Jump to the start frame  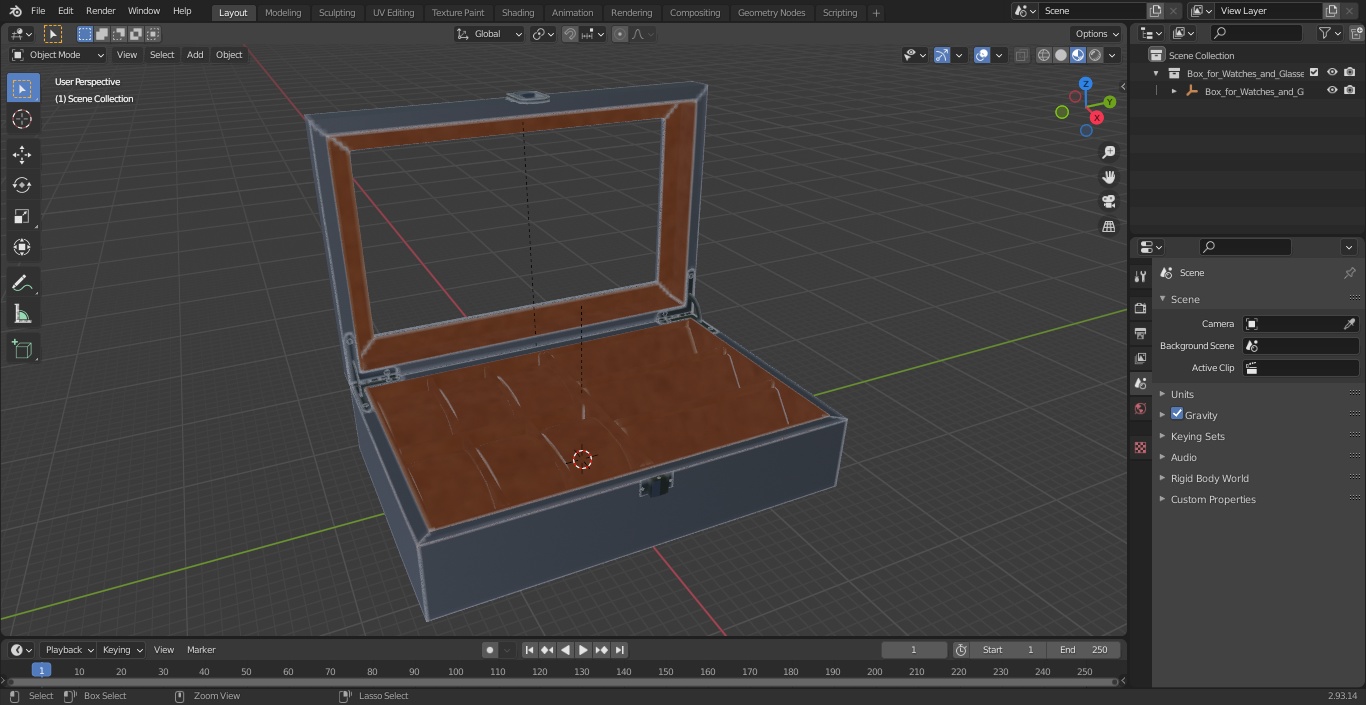[530, 650]
